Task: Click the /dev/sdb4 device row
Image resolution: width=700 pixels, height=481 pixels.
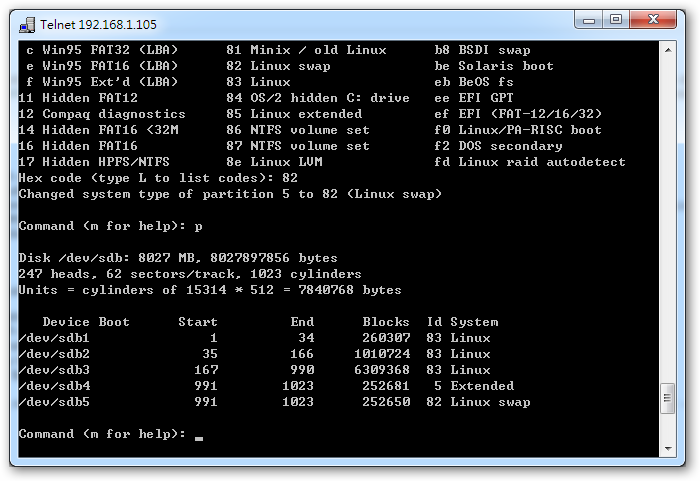Action: tap(266, 386)
